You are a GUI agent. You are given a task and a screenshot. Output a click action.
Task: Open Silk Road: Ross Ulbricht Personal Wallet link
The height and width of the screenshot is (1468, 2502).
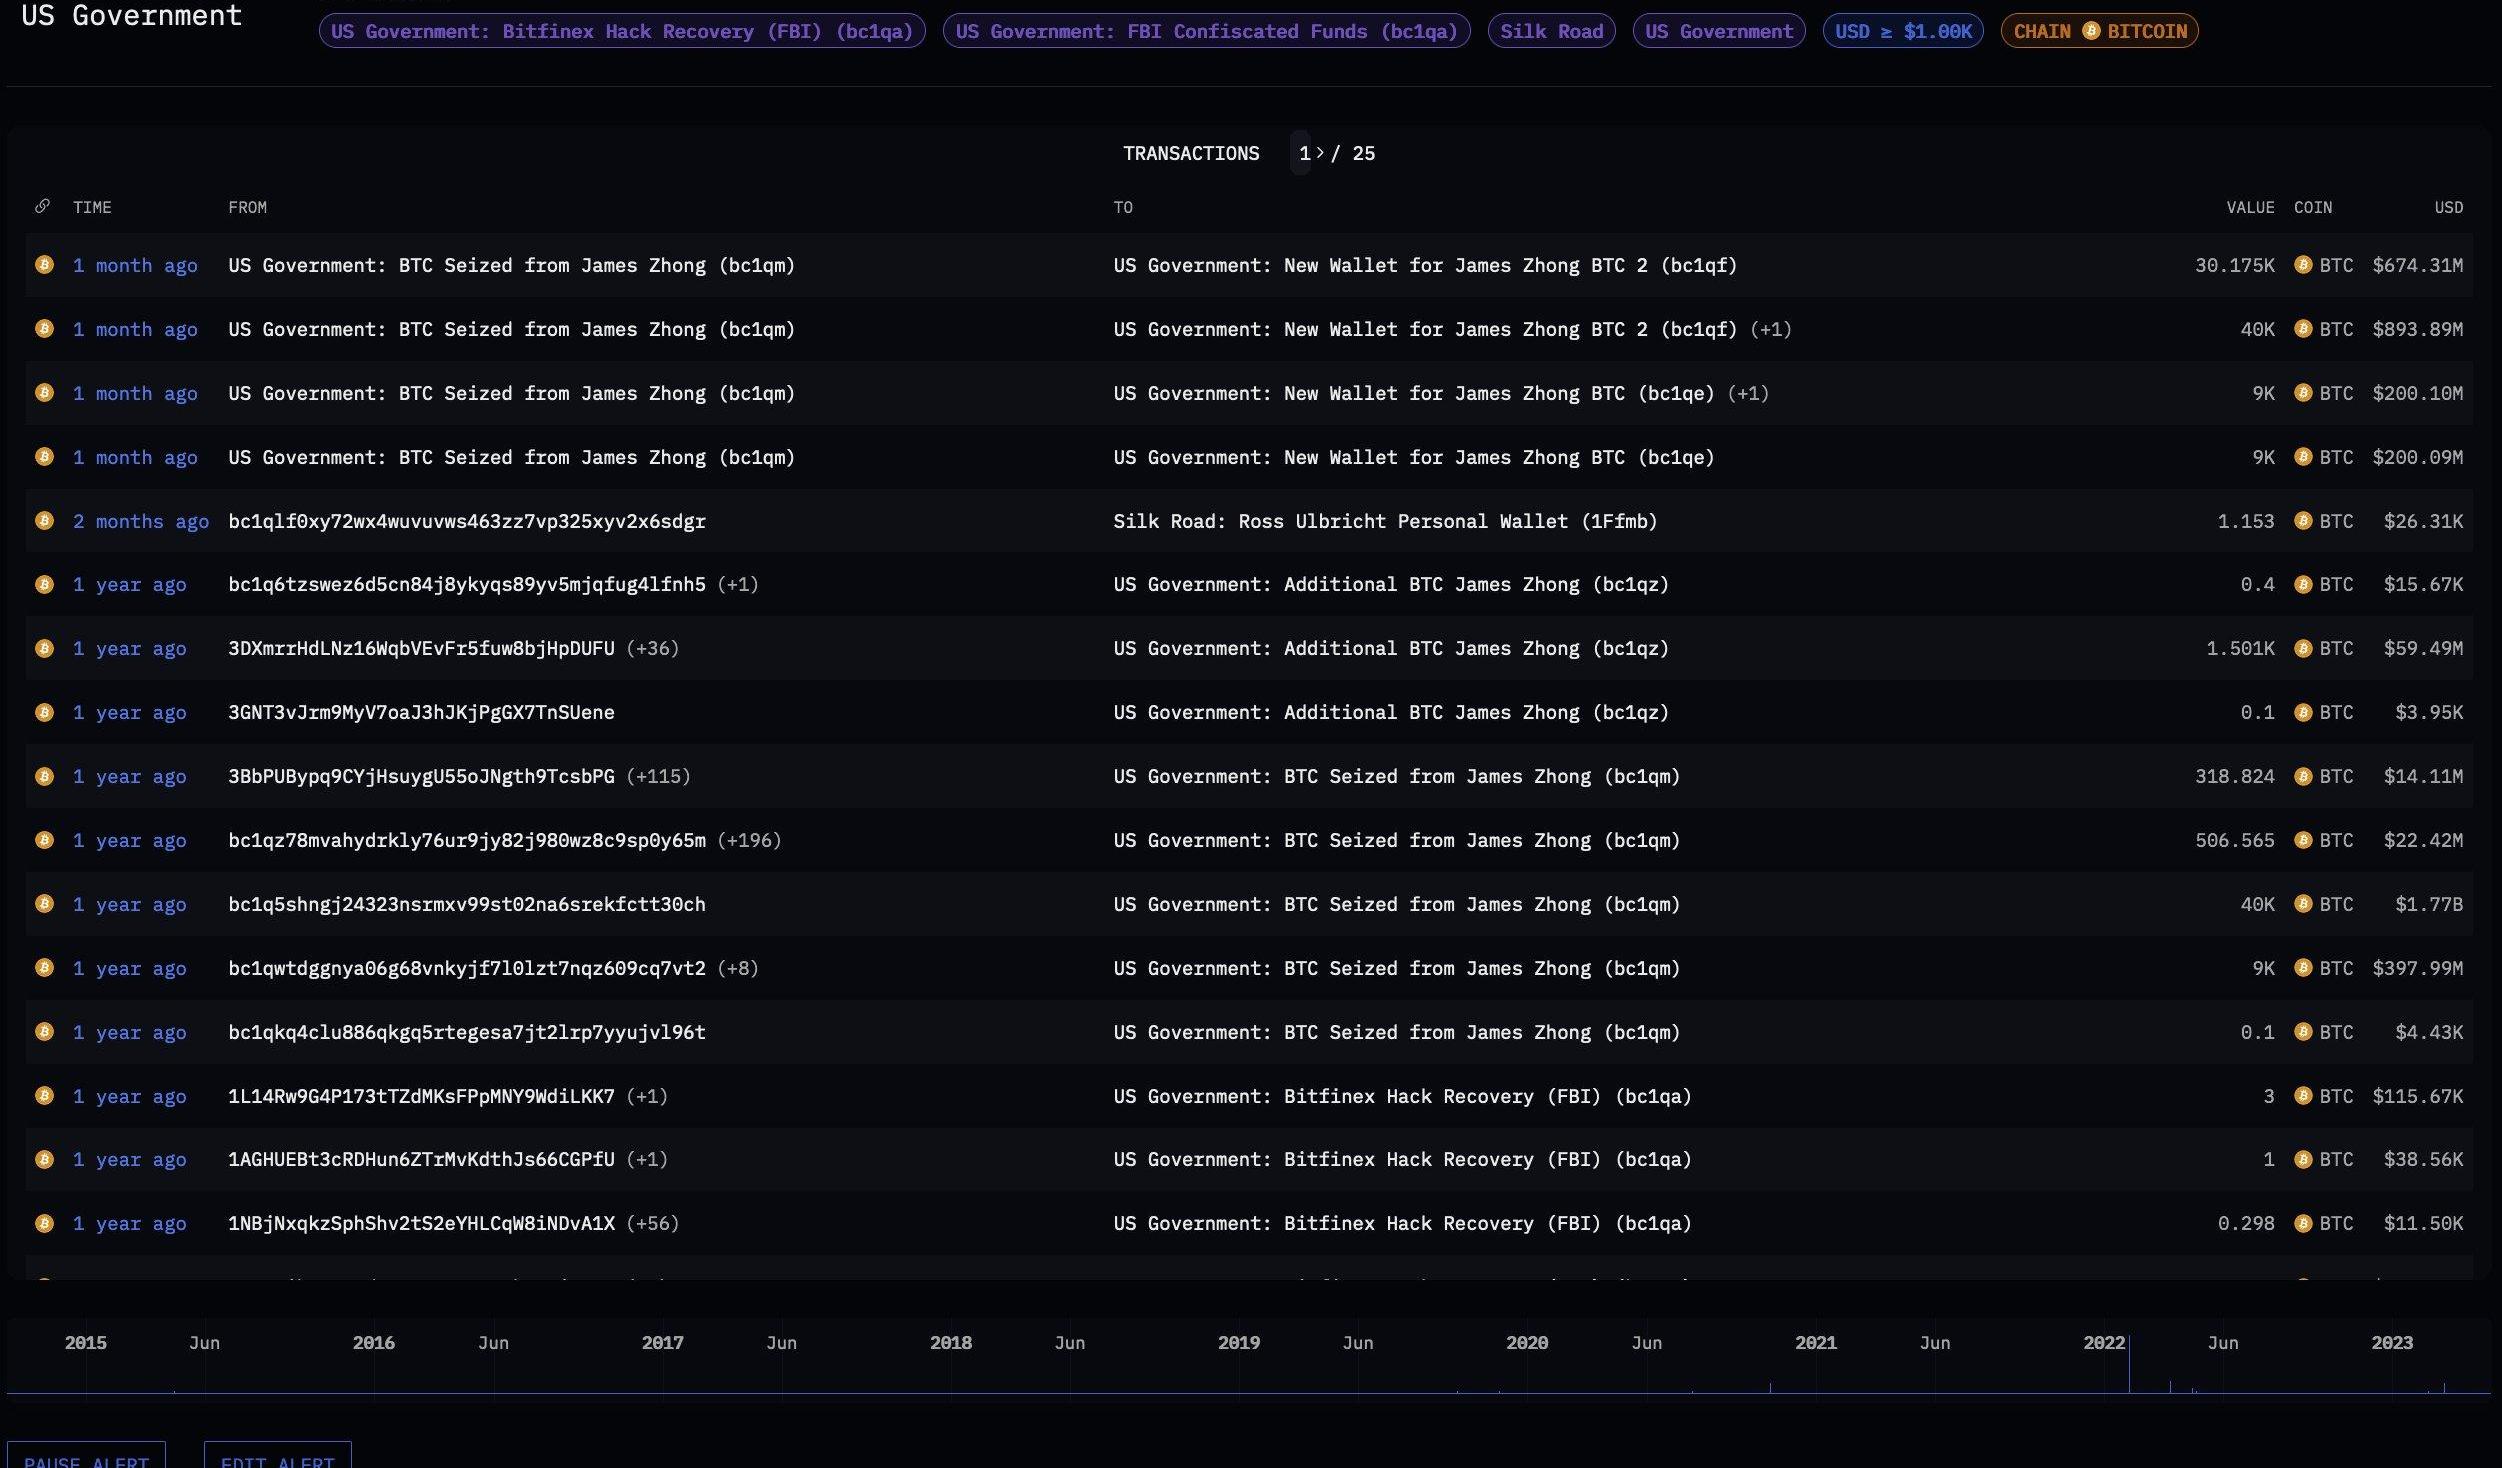click(1385, 521)
